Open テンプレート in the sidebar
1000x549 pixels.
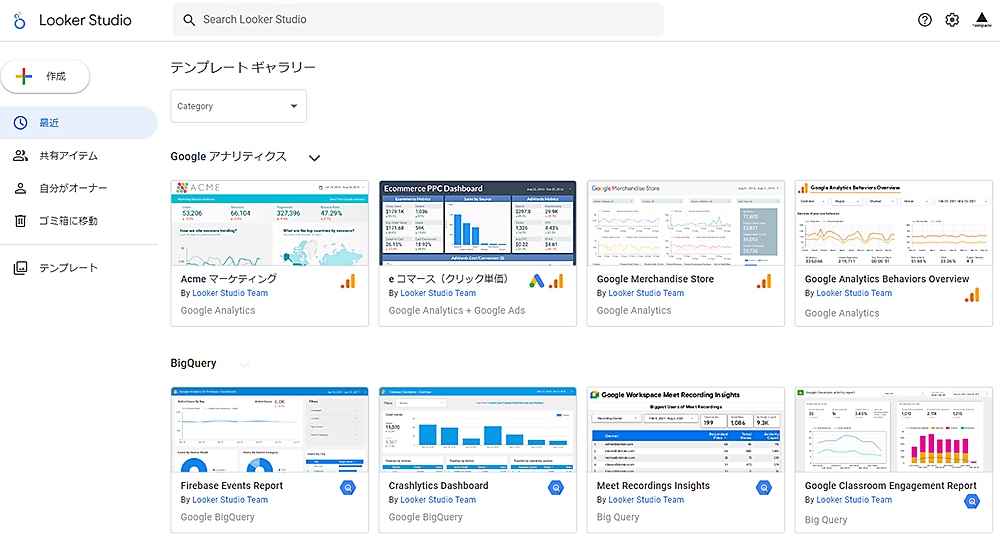coord(68,268)
